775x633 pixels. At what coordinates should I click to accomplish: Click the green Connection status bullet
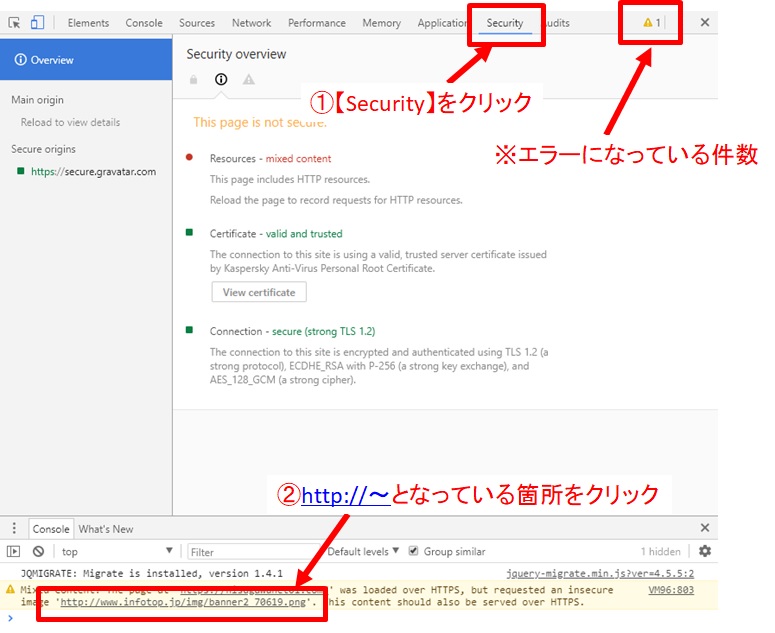point(189,330)
